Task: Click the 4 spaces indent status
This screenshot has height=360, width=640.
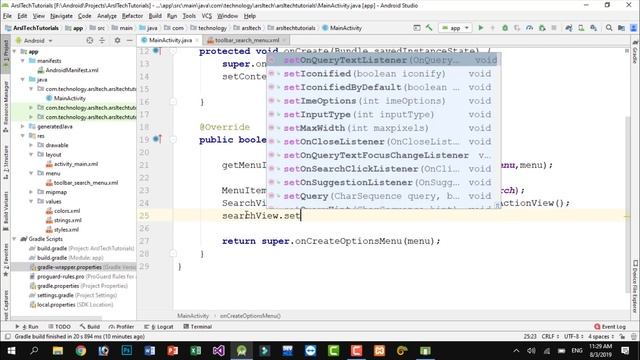Action: click(601, 337)
